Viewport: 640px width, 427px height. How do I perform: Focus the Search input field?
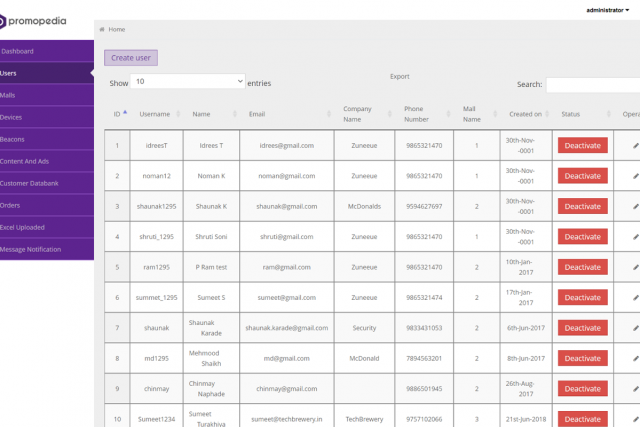coord(593,85)
